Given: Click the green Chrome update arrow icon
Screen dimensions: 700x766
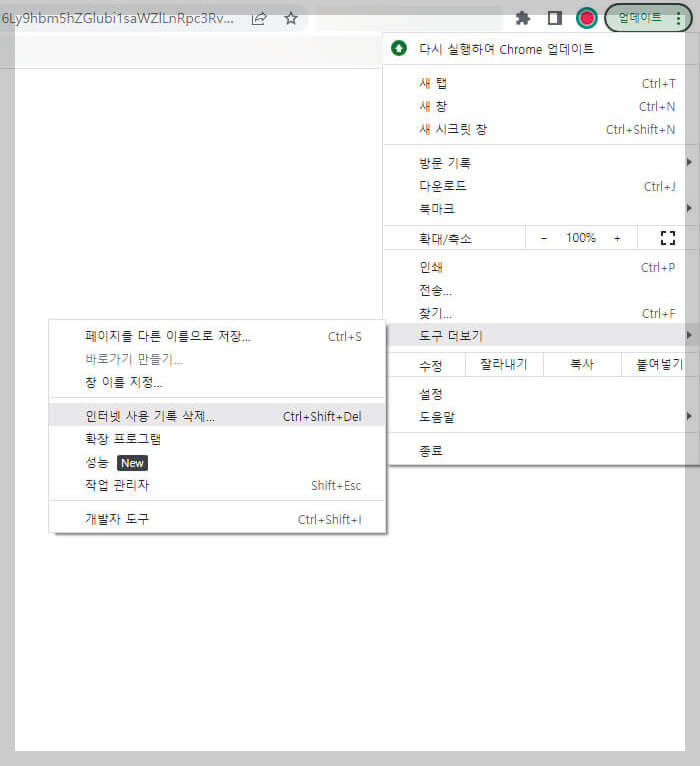Looking at the screenshot, I should click(399, 48).
